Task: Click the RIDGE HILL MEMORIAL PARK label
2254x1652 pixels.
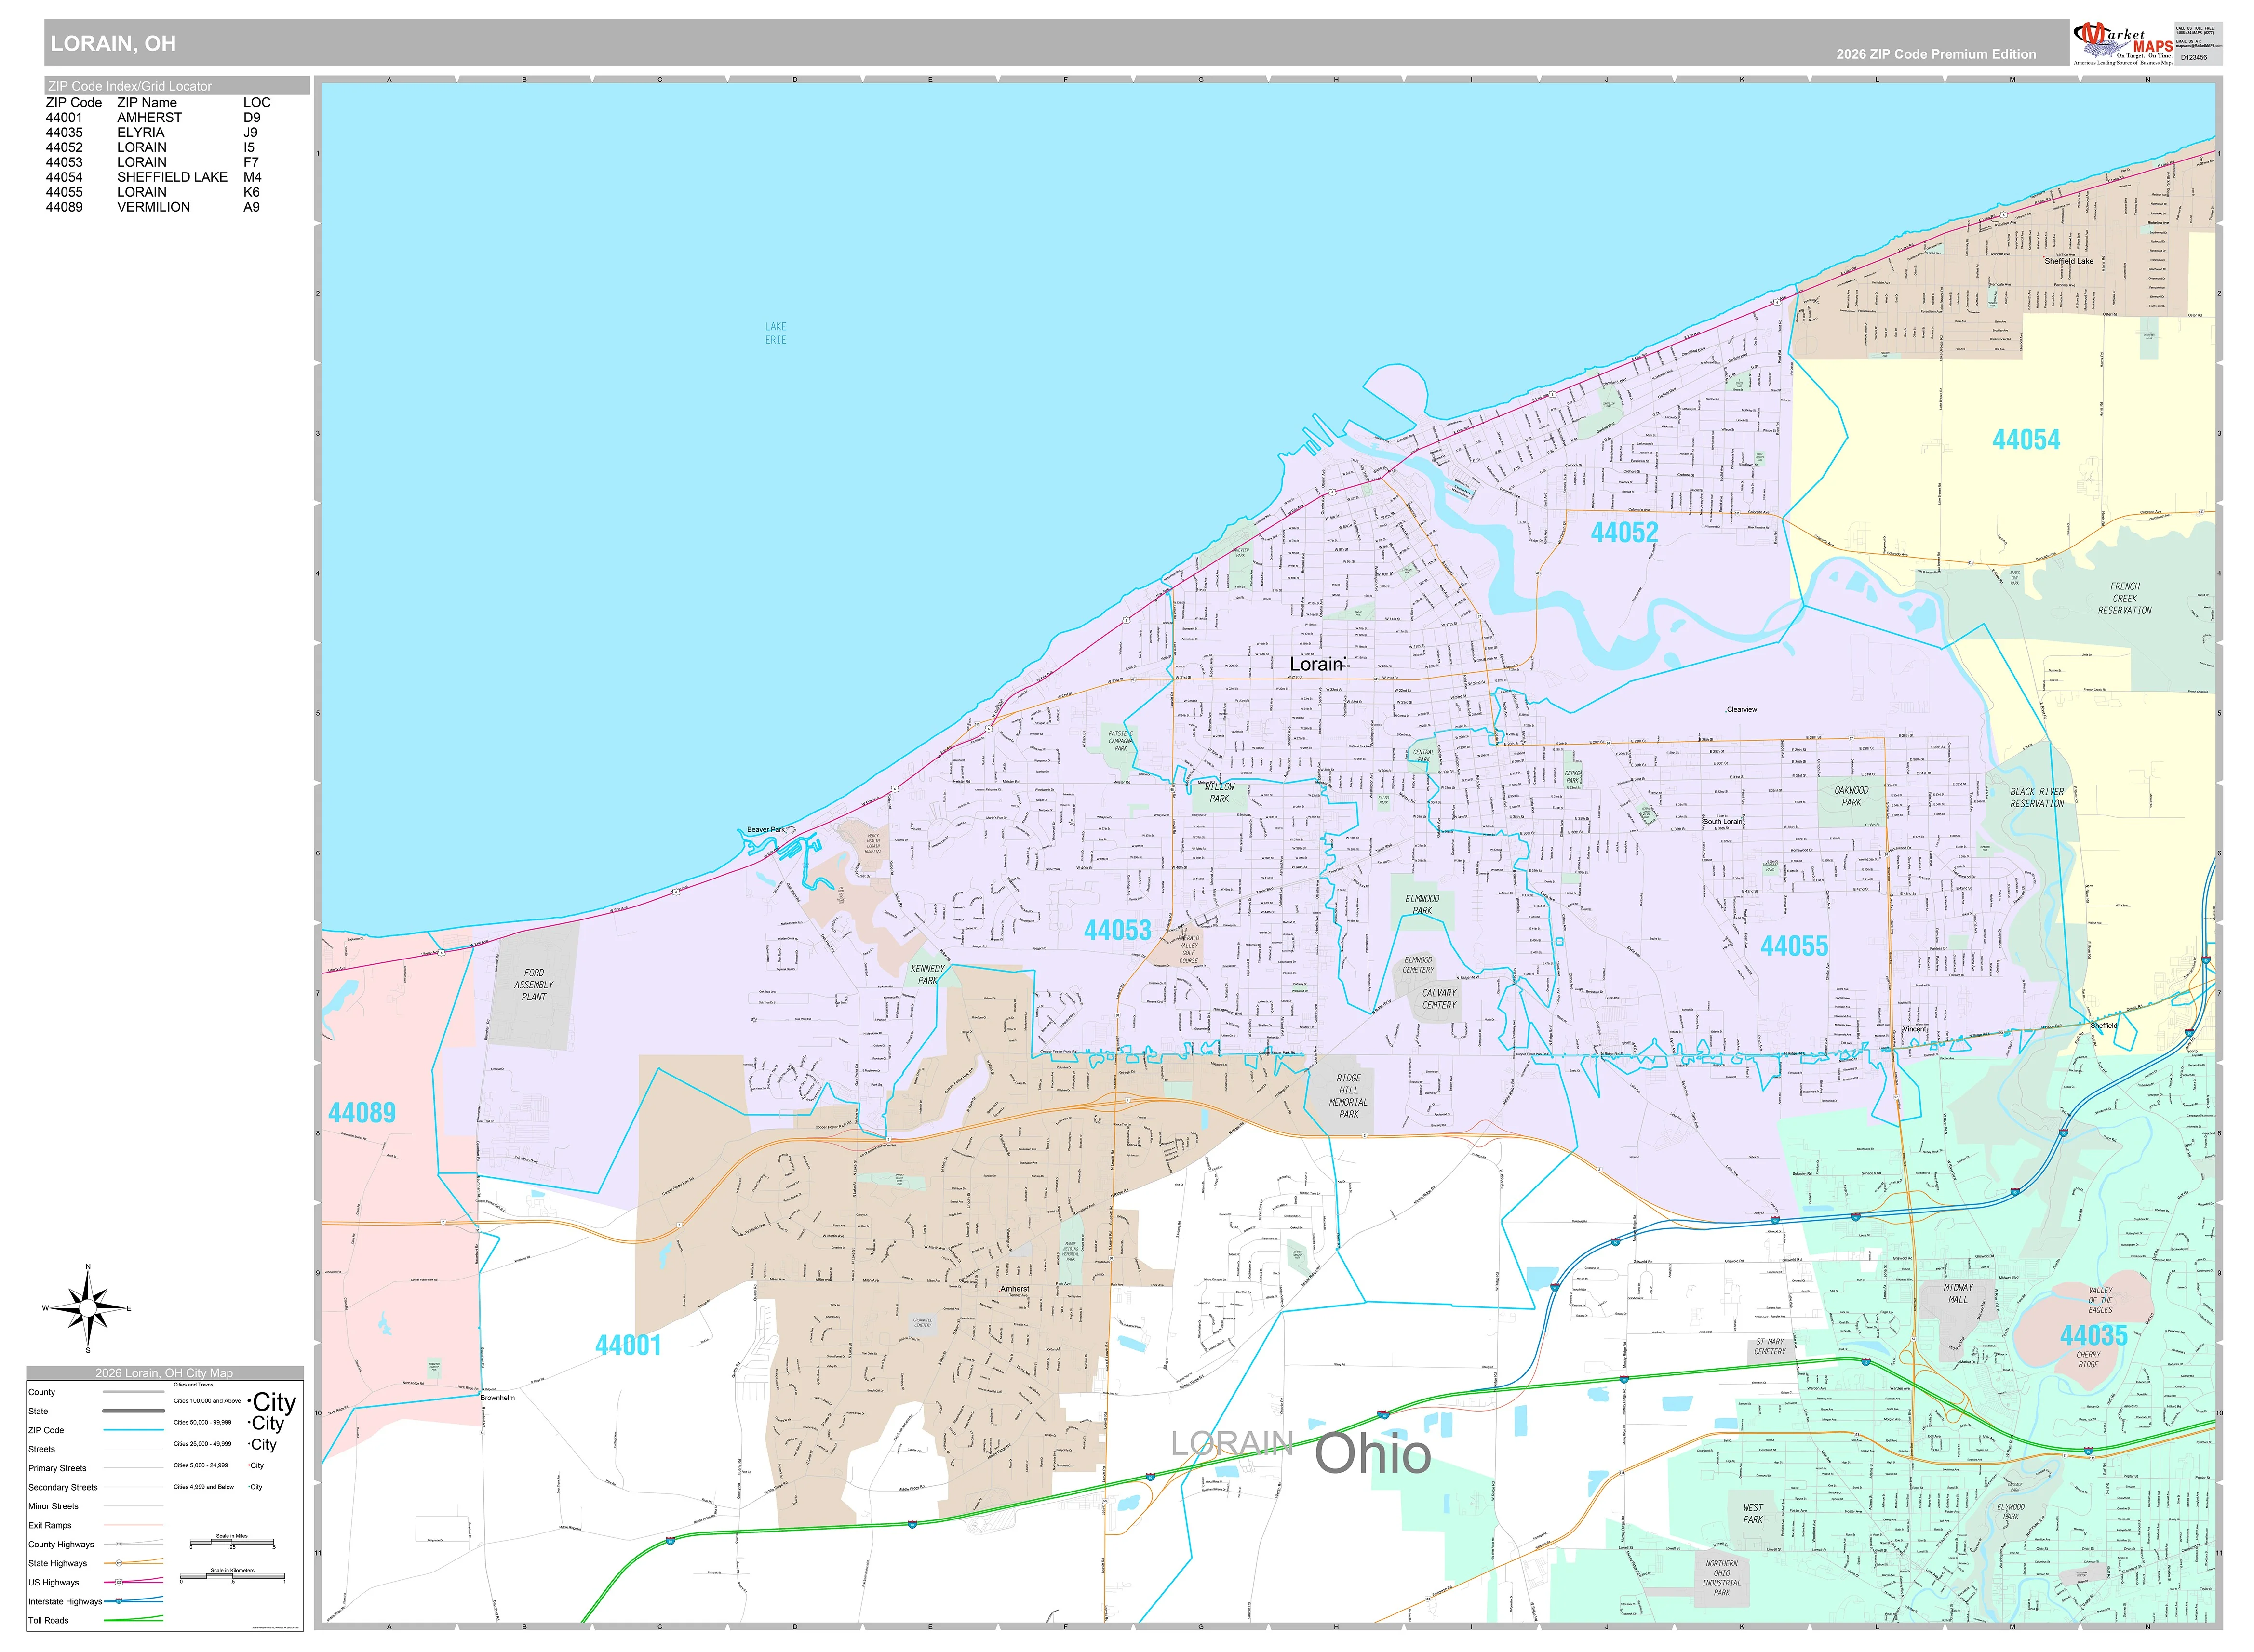Action: pyautogui.click(x=1349, y=1096)
